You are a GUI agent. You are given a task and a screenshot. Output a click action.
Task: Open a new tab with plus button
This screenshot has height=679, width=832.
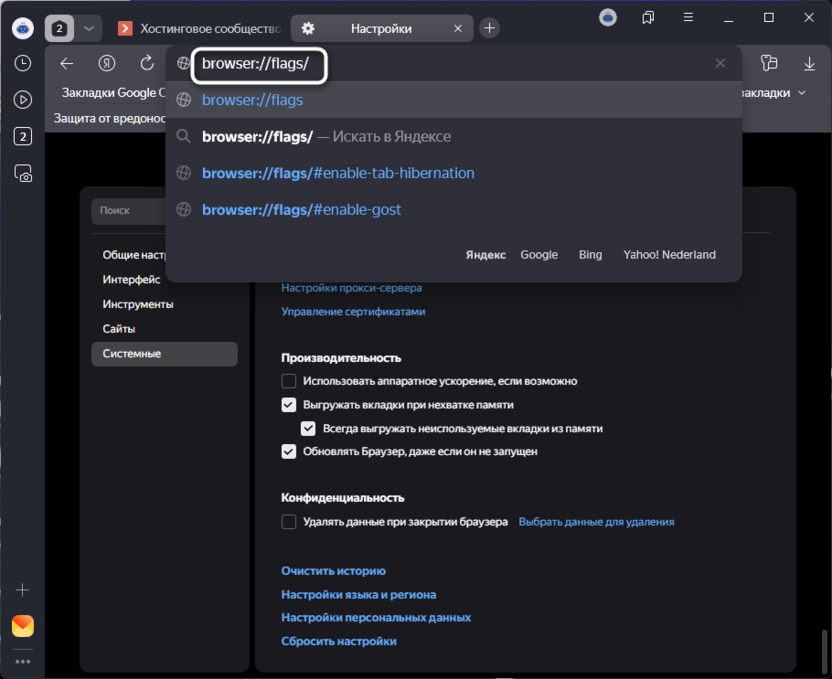point(489,28)
